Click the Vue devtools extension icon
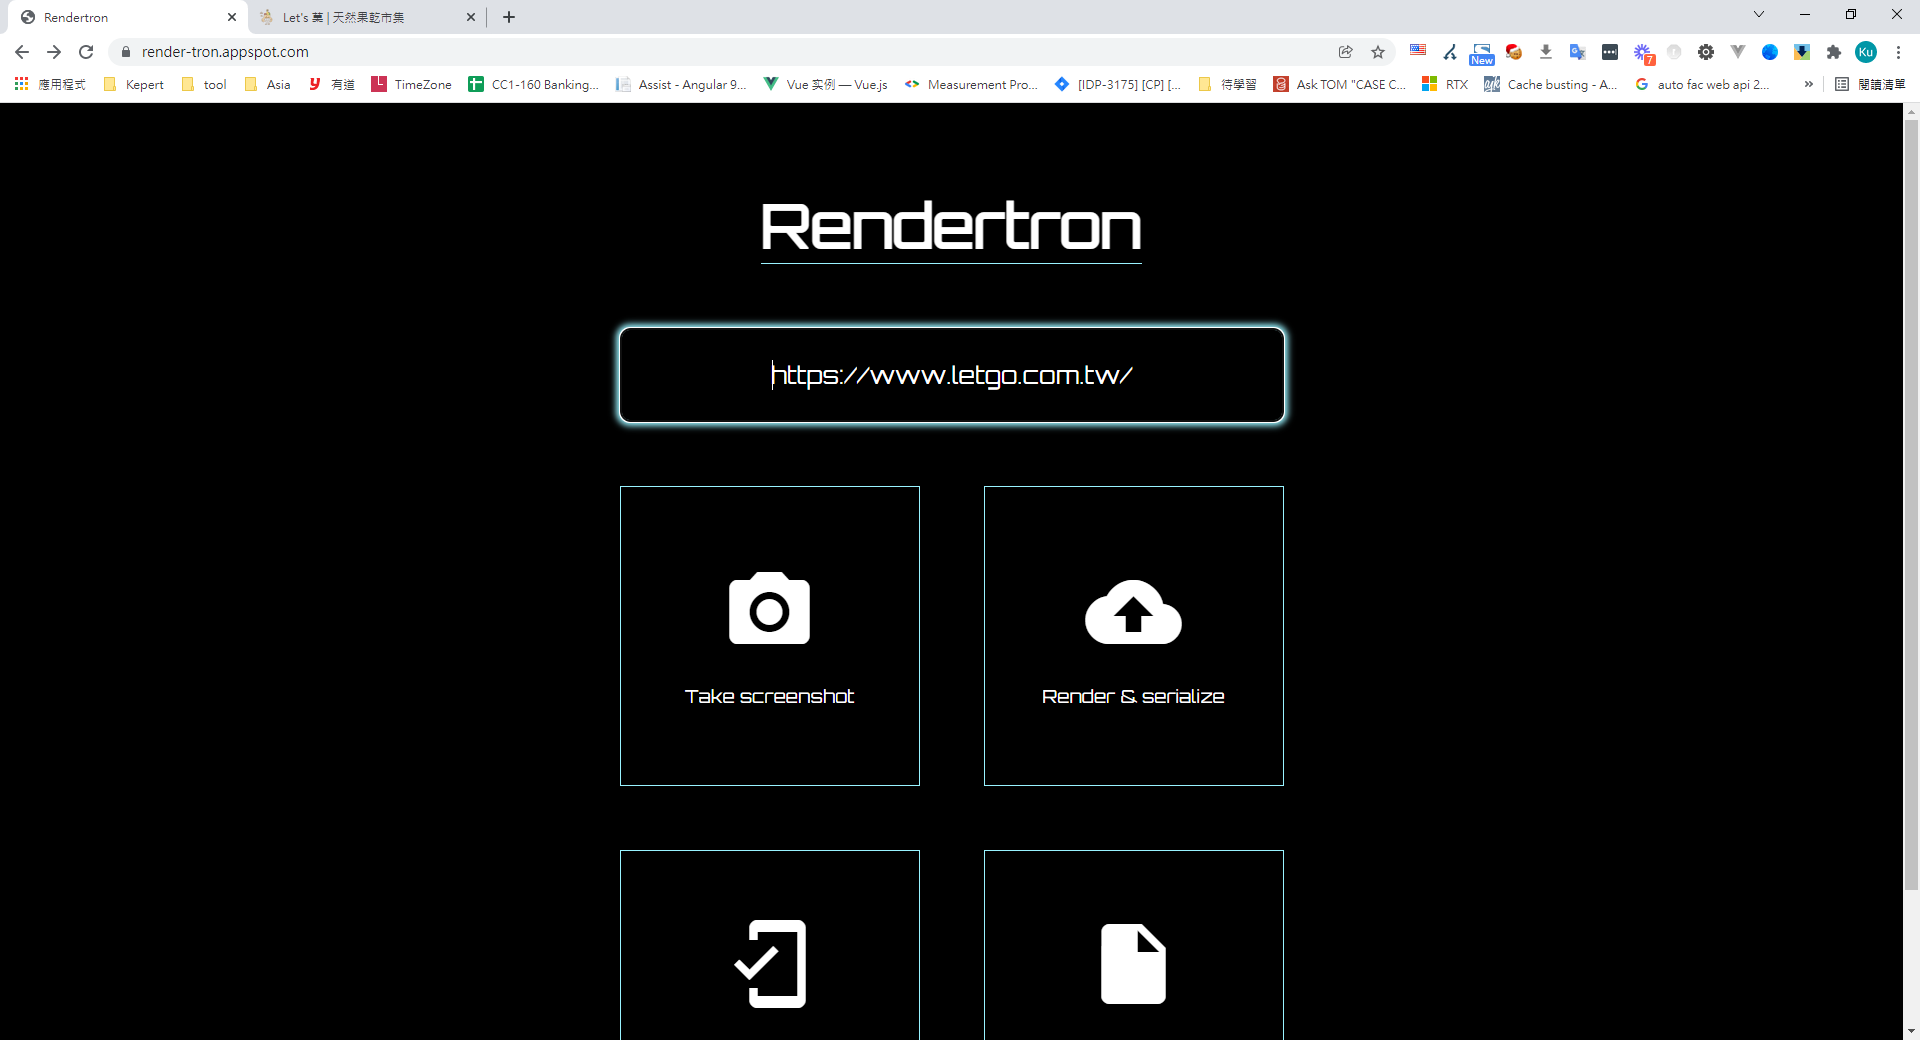Image resolution: width=1920 pixels, height=1040 pixels. pyautogui.click(x=1738, y=52)
